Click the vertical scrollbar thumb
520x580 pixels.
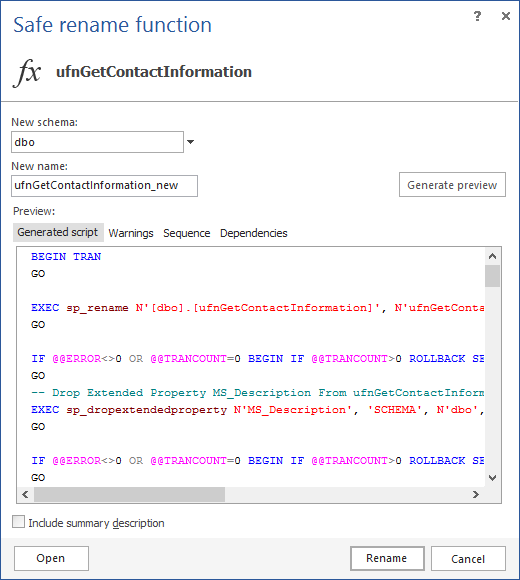pos(492,276)
